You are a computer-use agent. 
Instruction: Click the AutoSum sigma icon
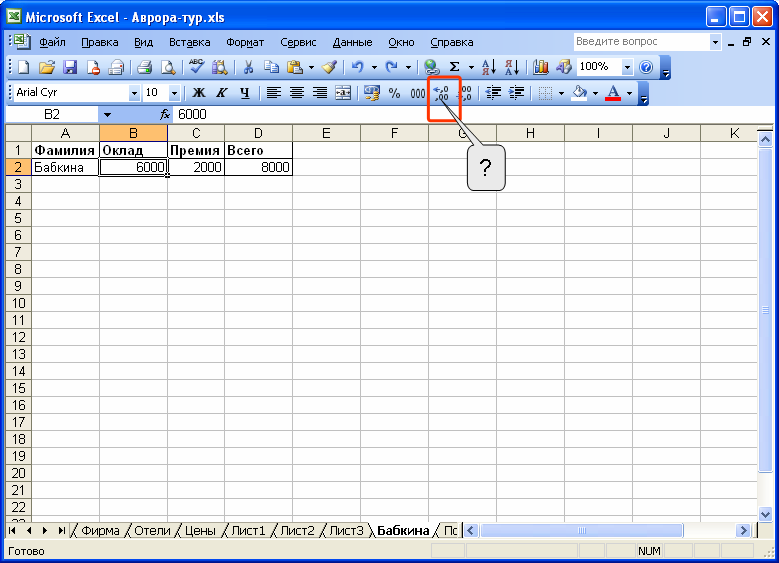[x=454, y=67]
